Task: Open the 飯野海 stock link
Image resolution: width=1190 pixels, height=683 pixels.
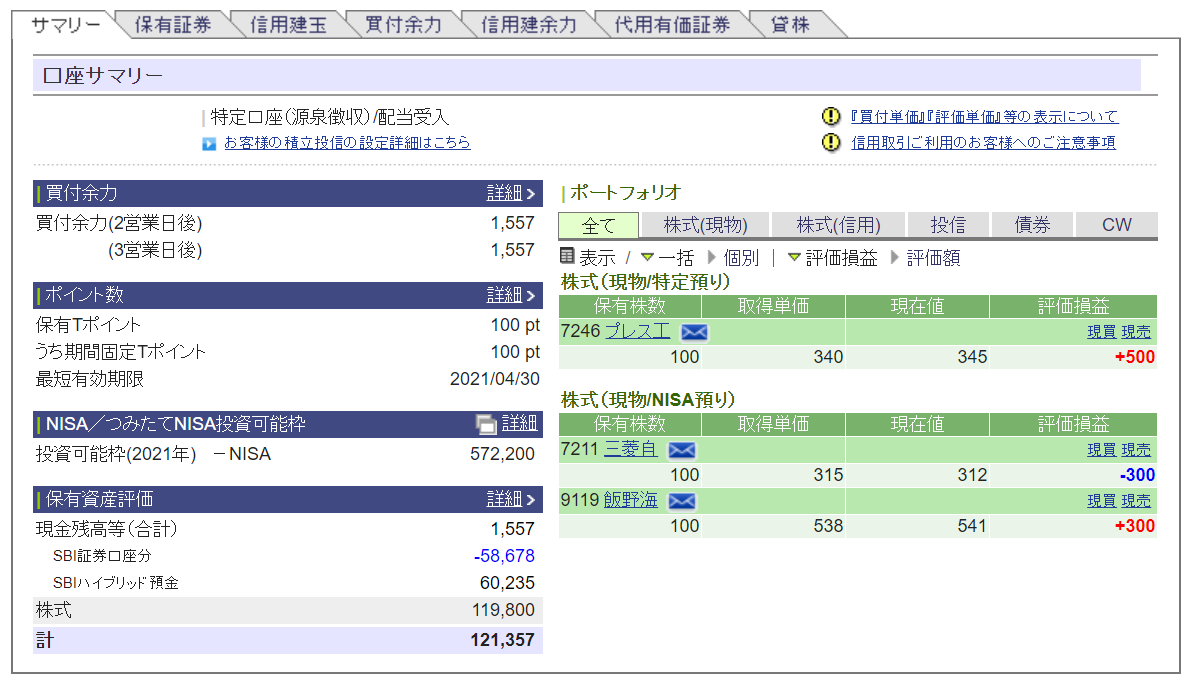Action: coord(631,500)
